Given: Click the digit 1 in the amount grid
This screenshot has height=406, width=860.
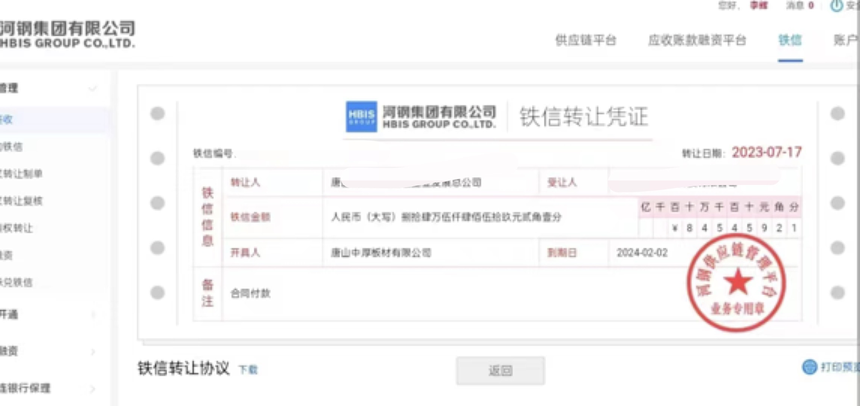Looking at the screenshot, I should pyautogui.click(x=794, y=228).
